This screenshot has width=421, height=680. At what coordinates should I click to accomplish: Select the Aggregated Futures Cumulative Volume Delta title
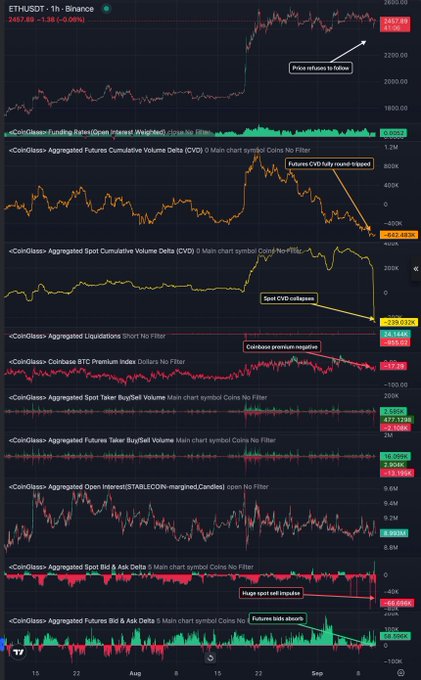[106, 150]
